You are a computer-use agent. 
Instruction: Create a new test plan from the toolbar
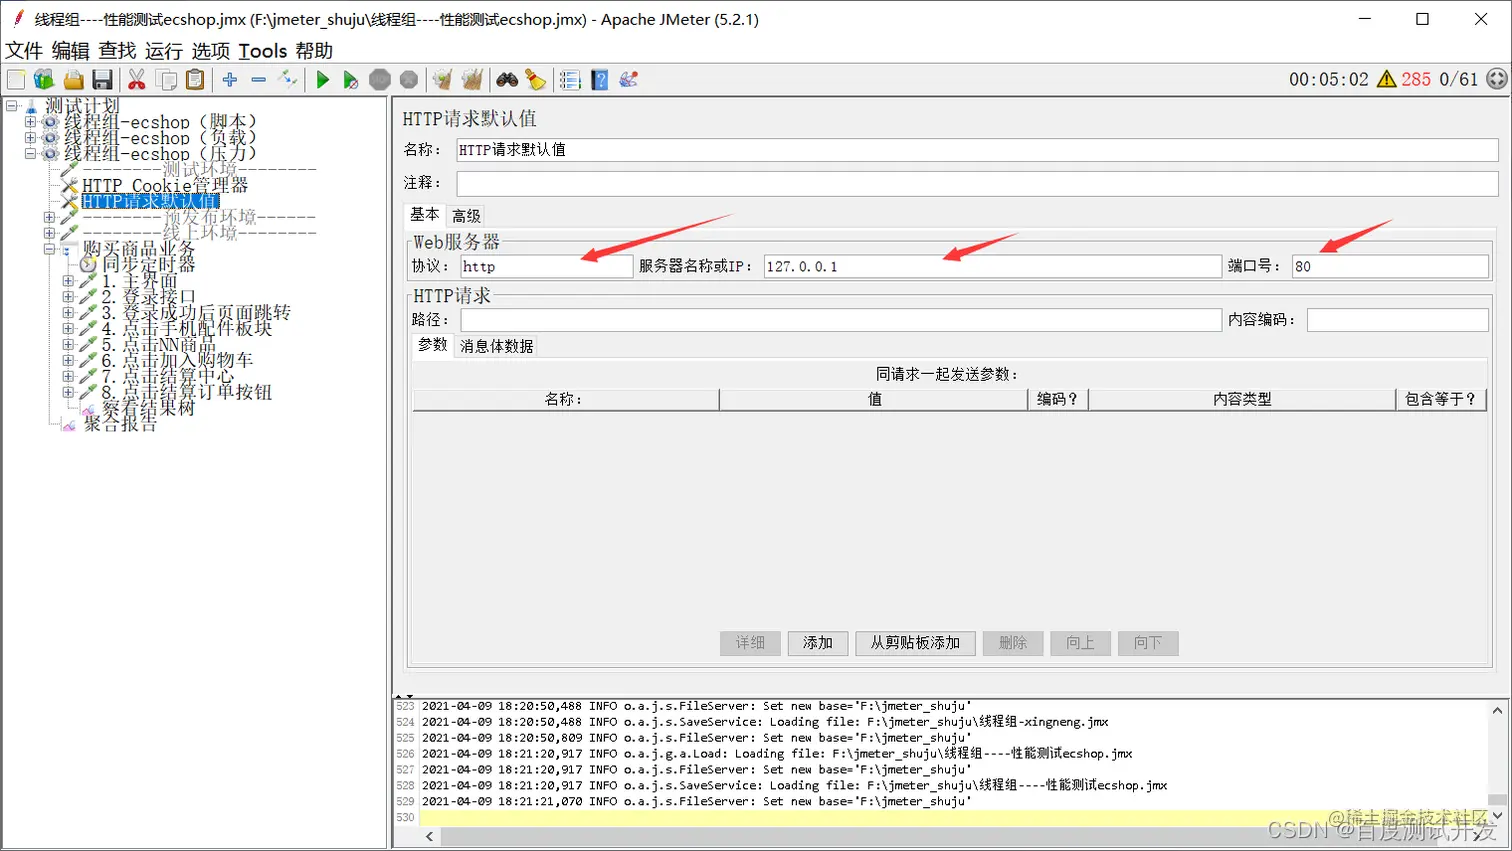pyautogui.click(x=16, y=80)
